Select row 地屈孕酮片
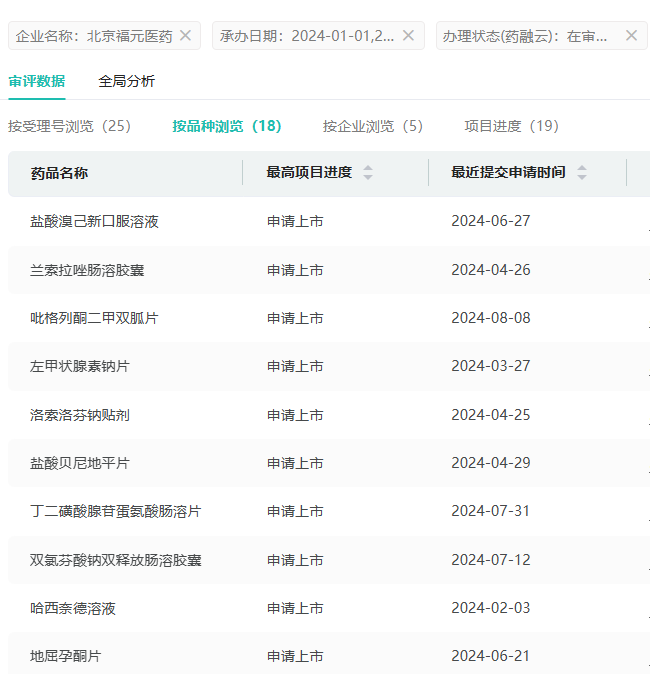The width and height of the screenshot is (650, 674). 329,653
